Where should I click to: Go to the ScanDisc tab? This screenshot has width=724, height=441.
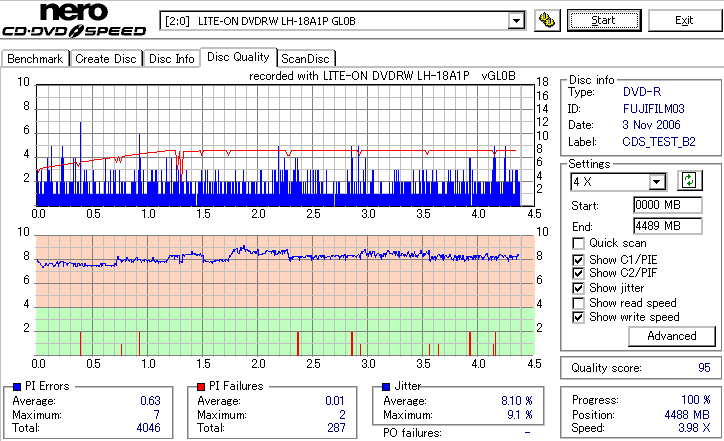coord(305,59)
